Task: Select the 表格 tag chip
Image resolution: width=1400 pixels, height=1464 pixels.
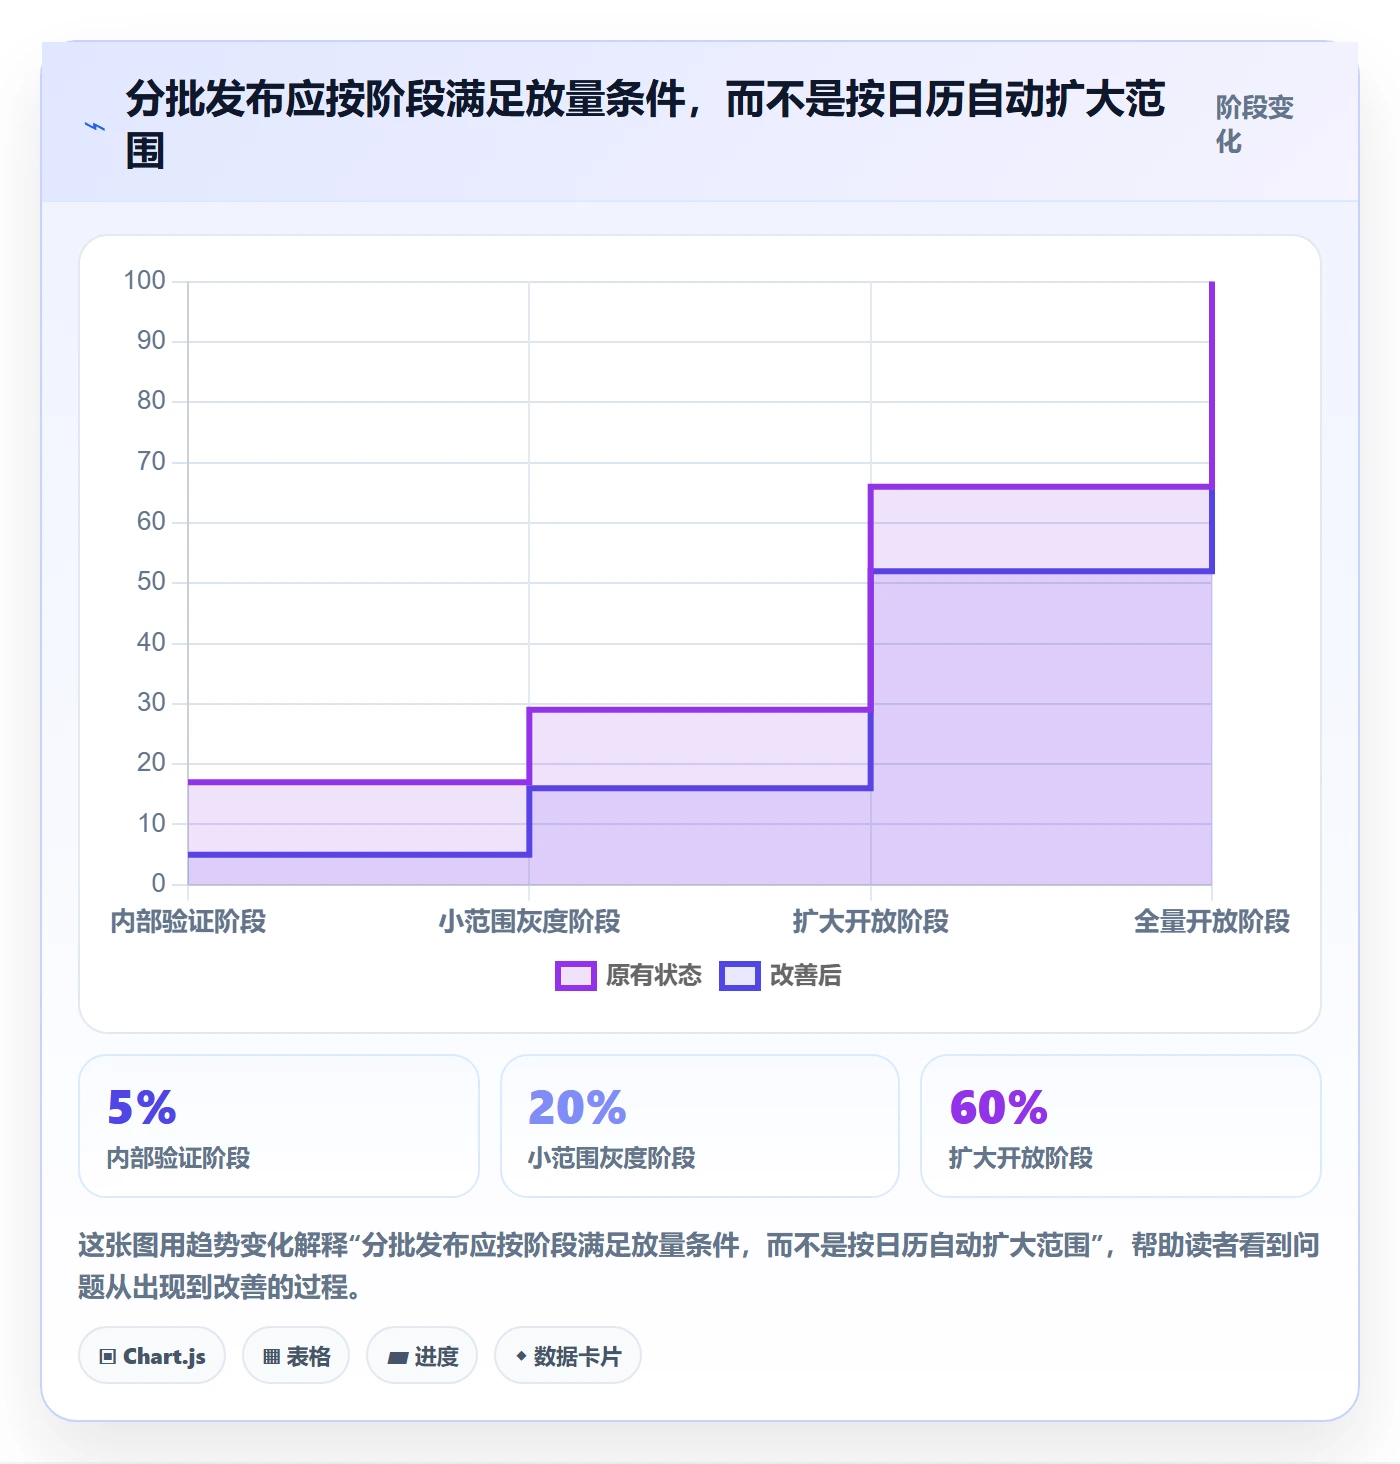Action: 296,1356
